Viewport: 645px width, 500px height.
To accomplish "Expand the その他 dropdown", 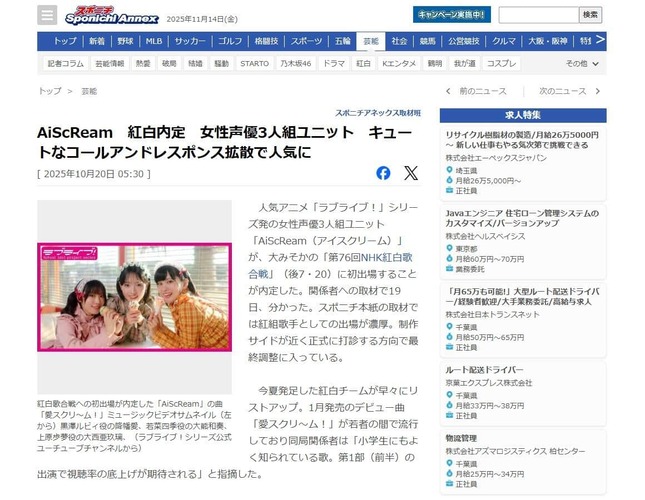I will point(582,64).
